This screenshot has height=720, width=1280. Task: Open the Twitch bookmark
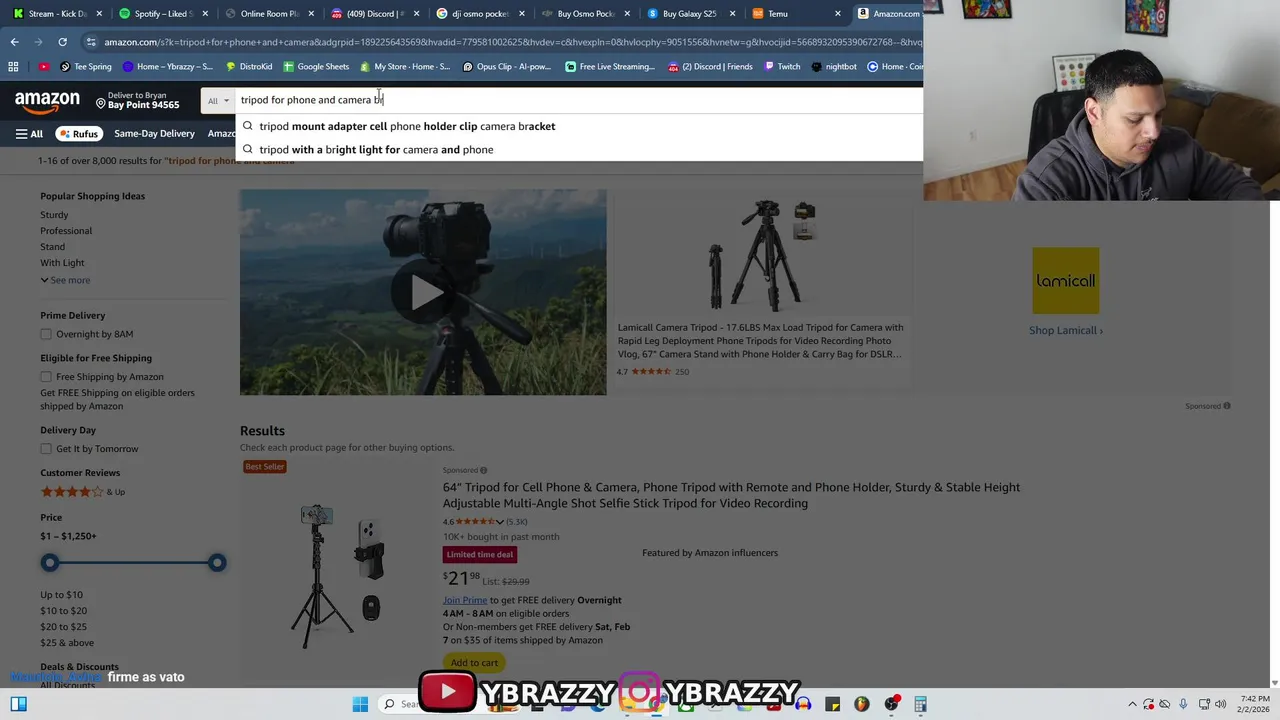(782, 67)
